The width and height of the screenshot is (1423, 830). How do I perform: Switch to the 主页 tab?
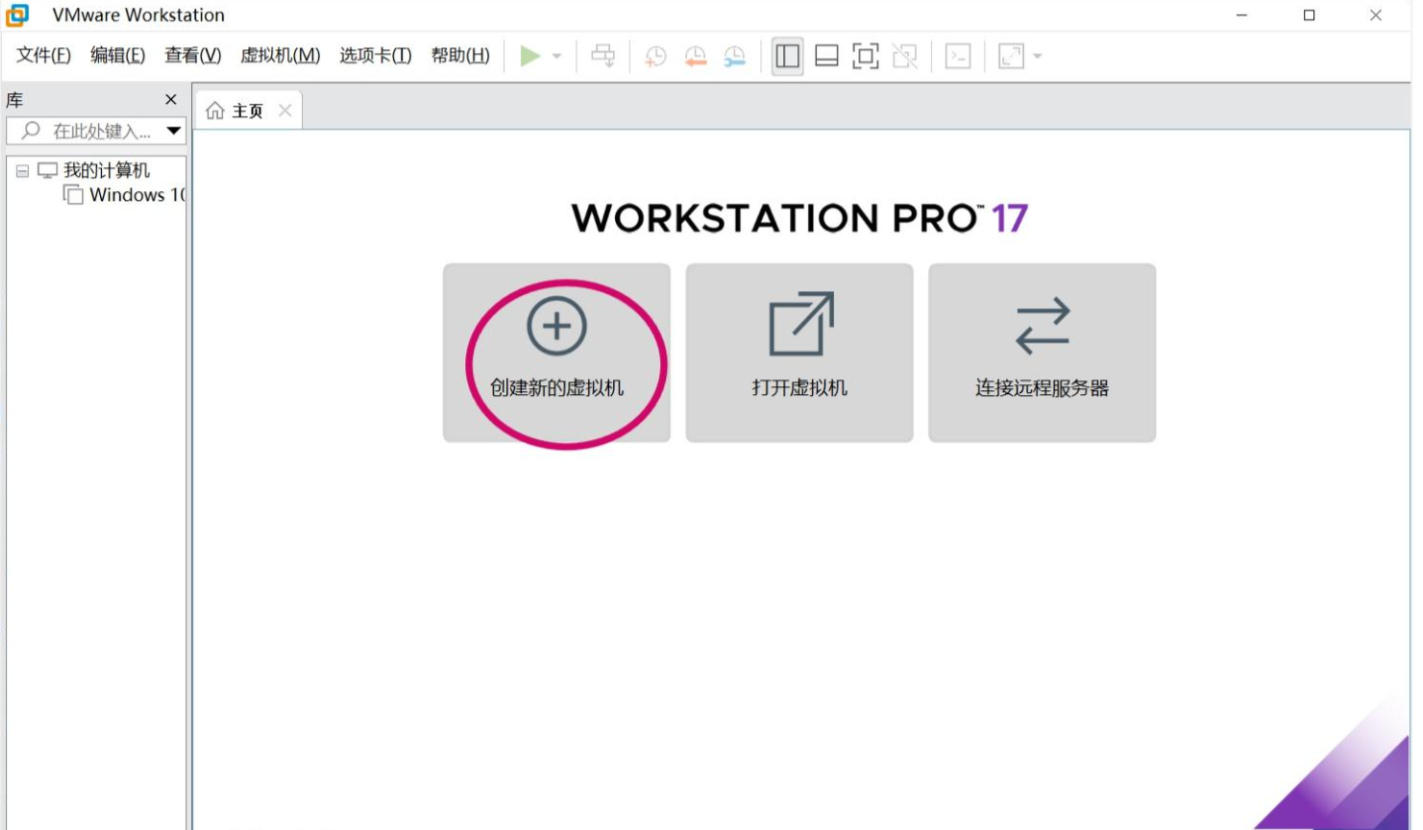(x=247, y=111)
